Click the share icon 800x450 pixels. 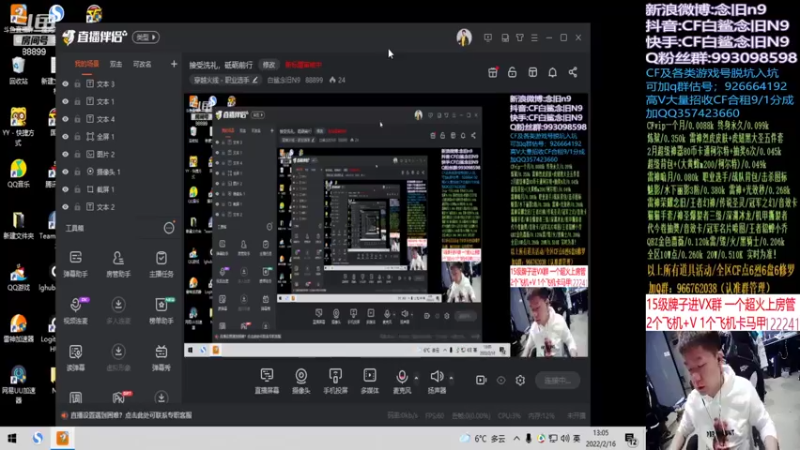(x=573, y=72)
